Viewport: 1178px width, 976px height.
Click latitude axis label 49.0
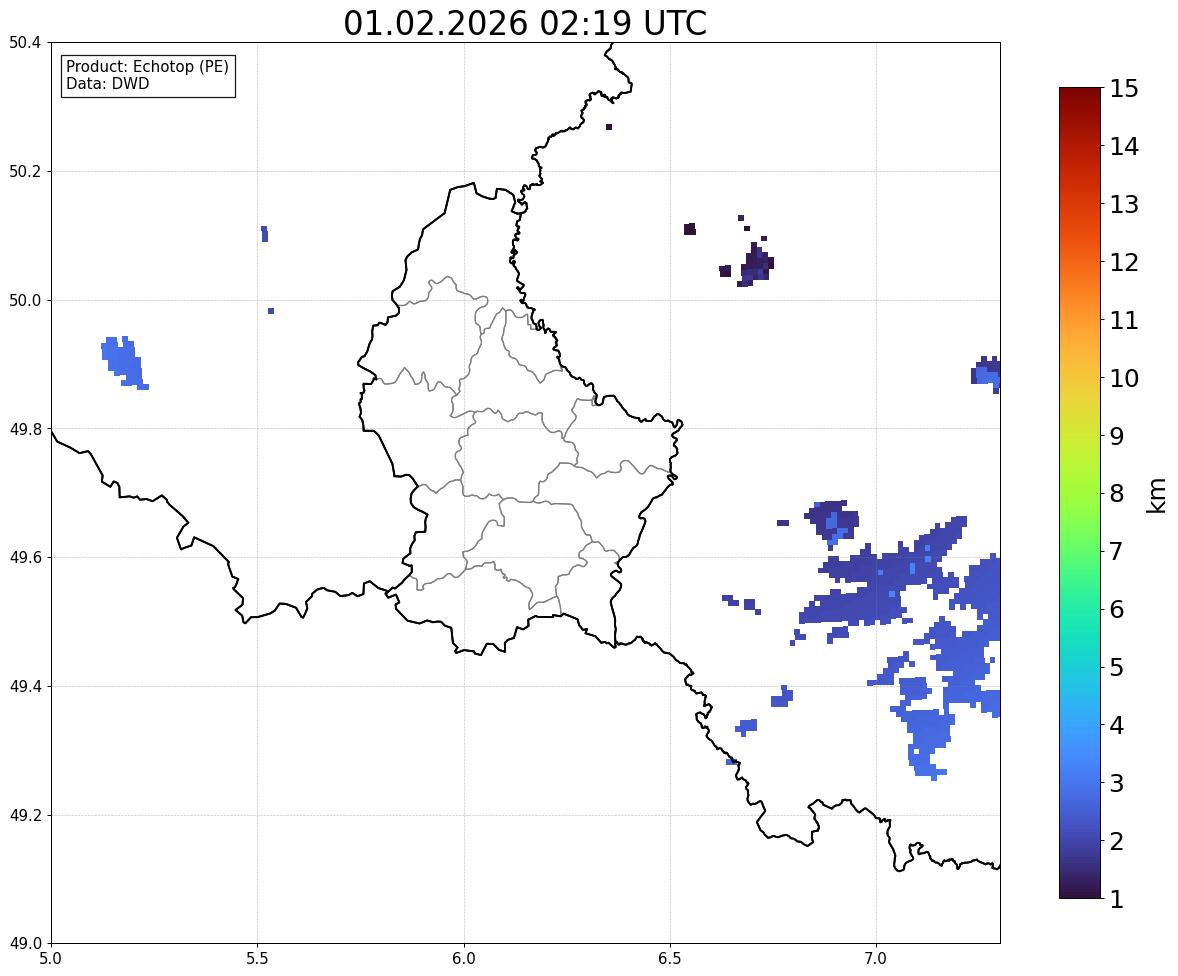coord(25,944)
